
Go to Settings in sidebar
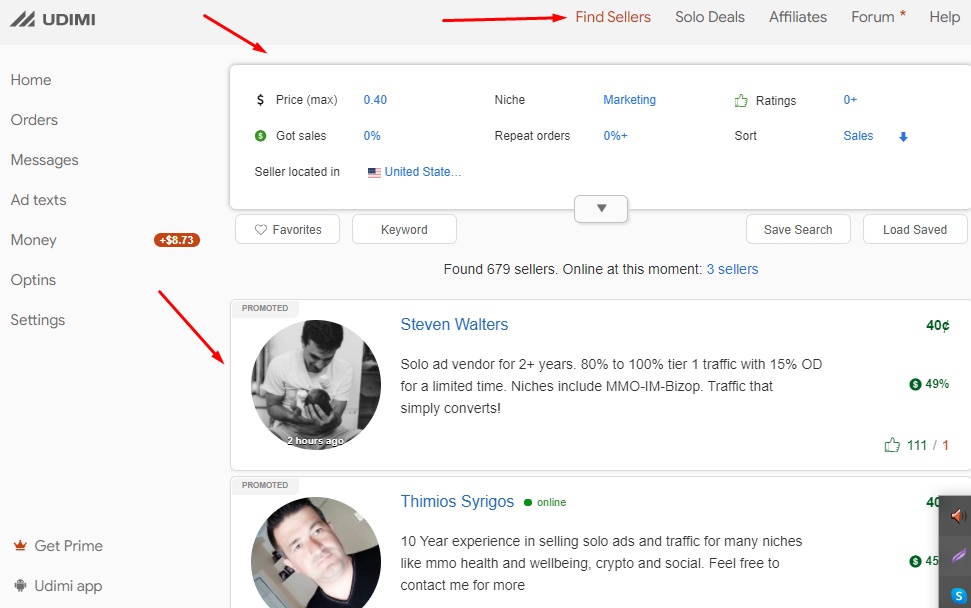(38, 320)
